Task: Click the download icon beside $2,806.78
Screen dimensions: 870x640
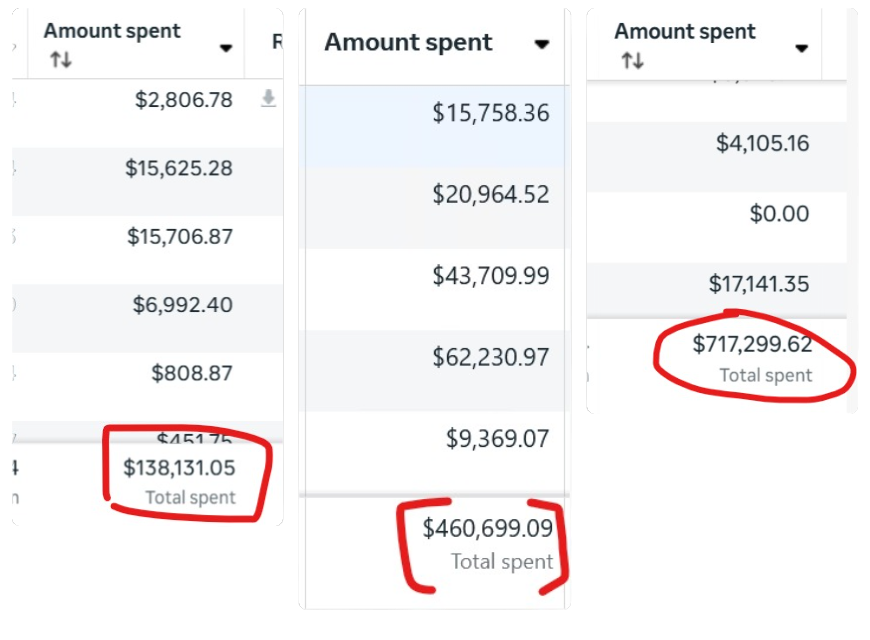Action: [269, 98]
